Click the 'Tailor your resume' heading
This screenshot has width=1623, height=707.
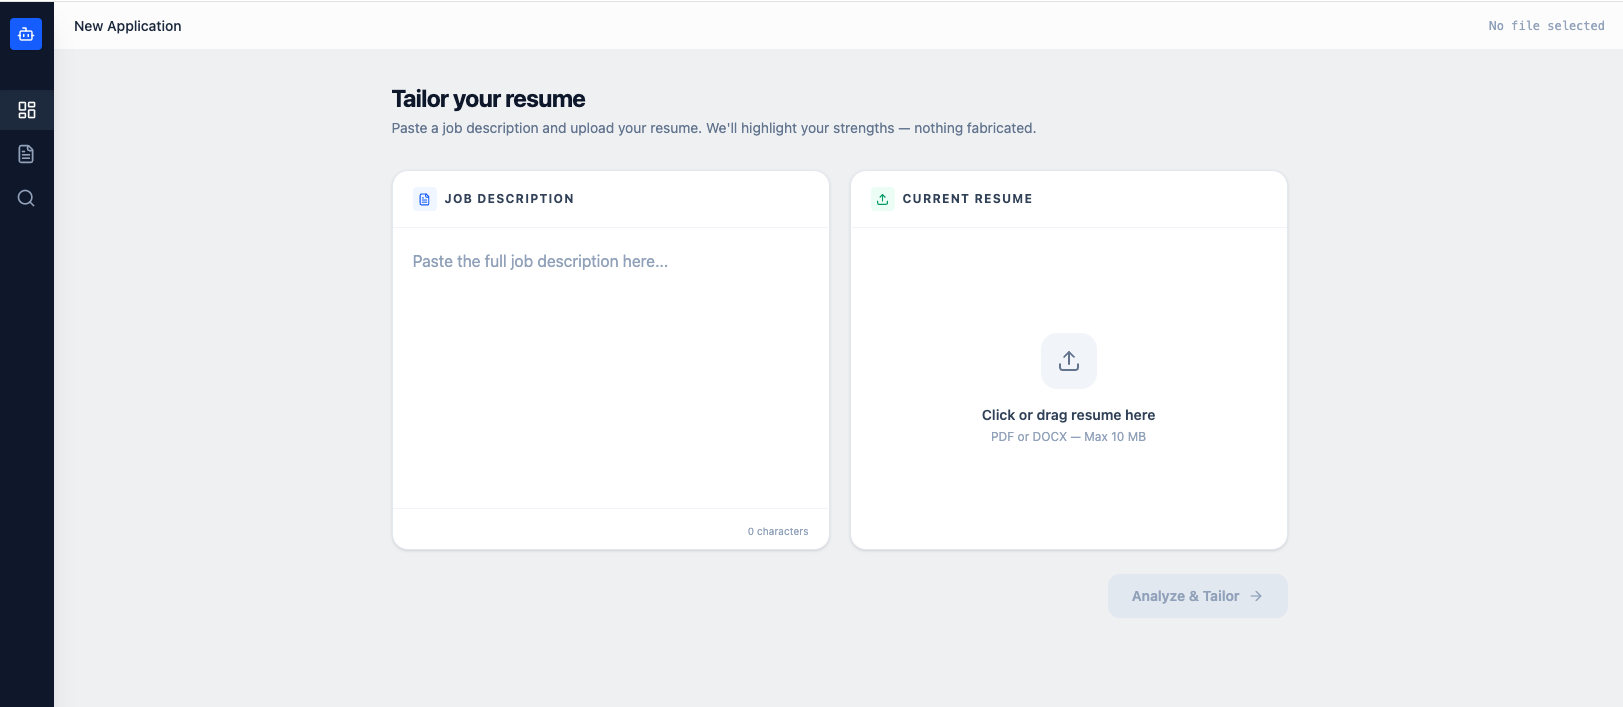(x=488, y=99)
